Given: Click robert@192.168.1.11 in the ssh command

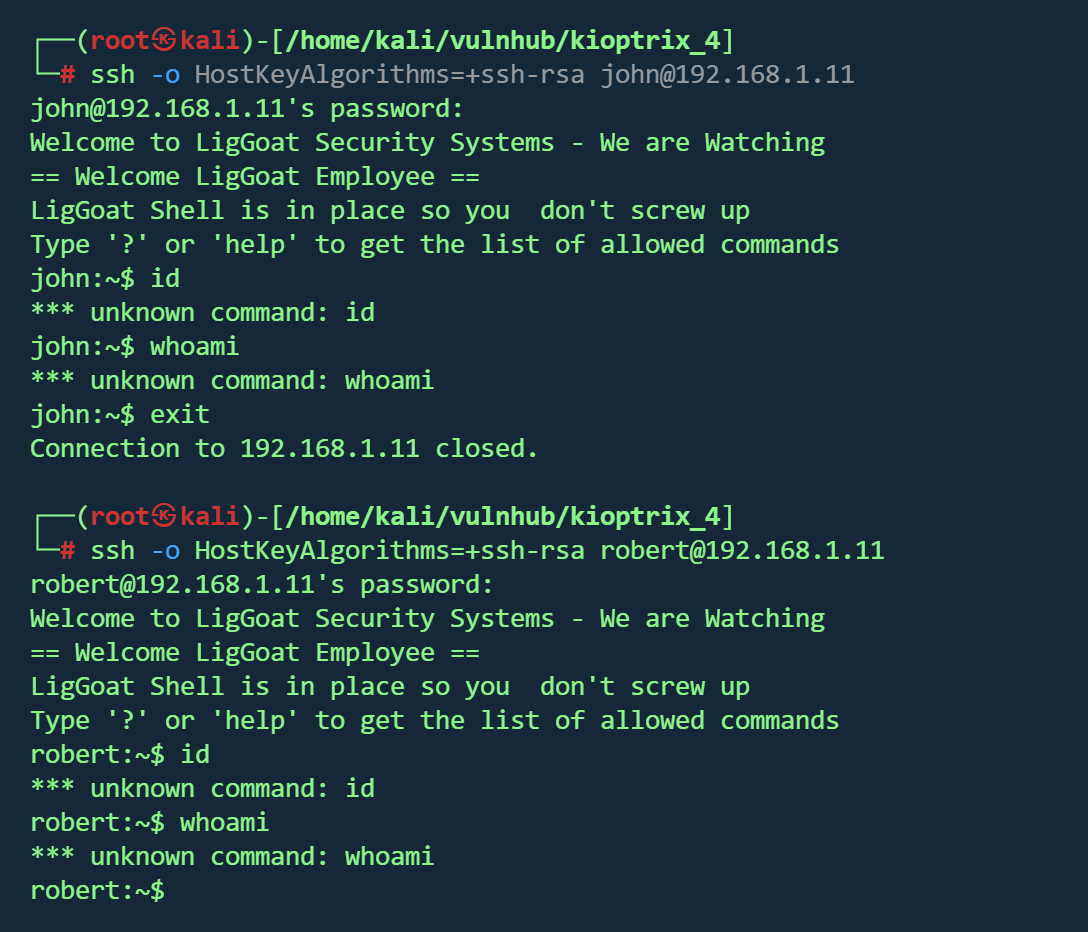Looking at the screenshot, I should (742, 551).
